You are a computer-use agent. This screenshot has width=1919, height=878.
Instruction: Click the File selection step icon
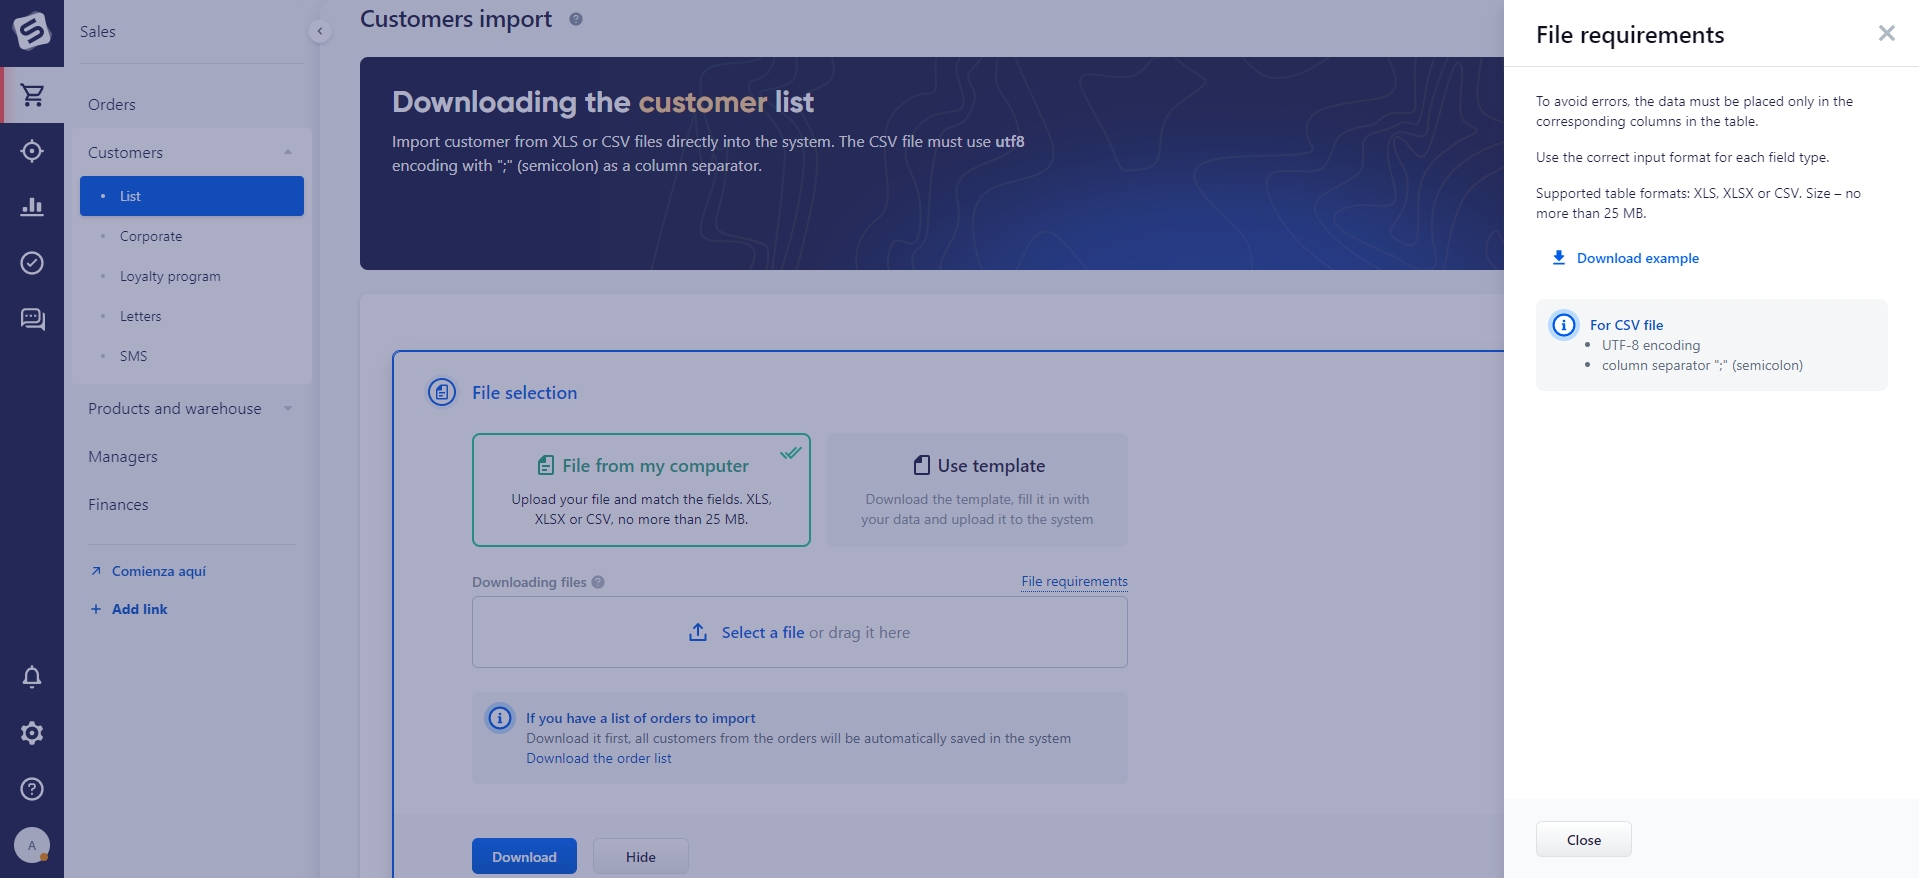point(442,392)
